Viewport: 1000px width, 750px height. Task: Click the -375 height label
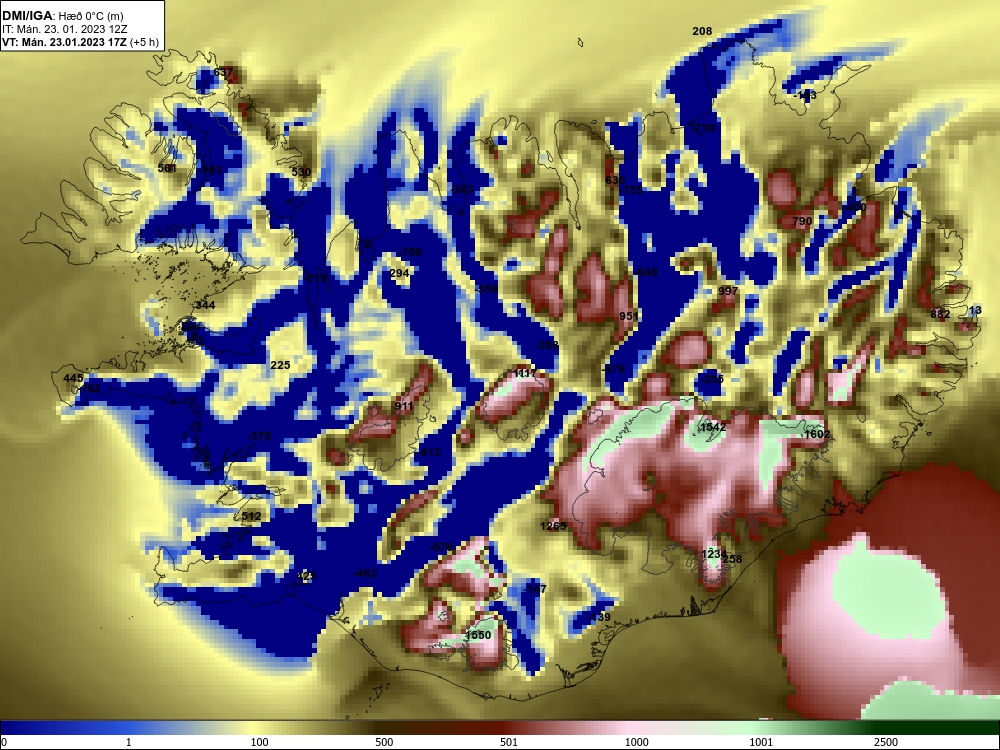[259, 436]
